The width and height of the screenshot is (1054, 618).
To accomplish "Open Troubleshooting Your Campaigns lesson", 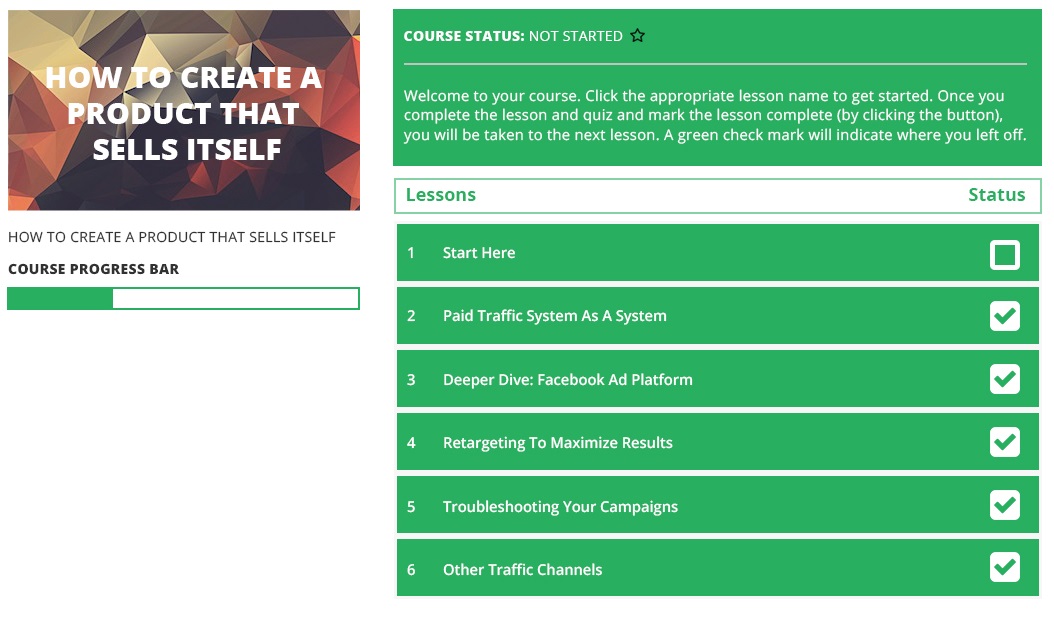I will point(560,507).
